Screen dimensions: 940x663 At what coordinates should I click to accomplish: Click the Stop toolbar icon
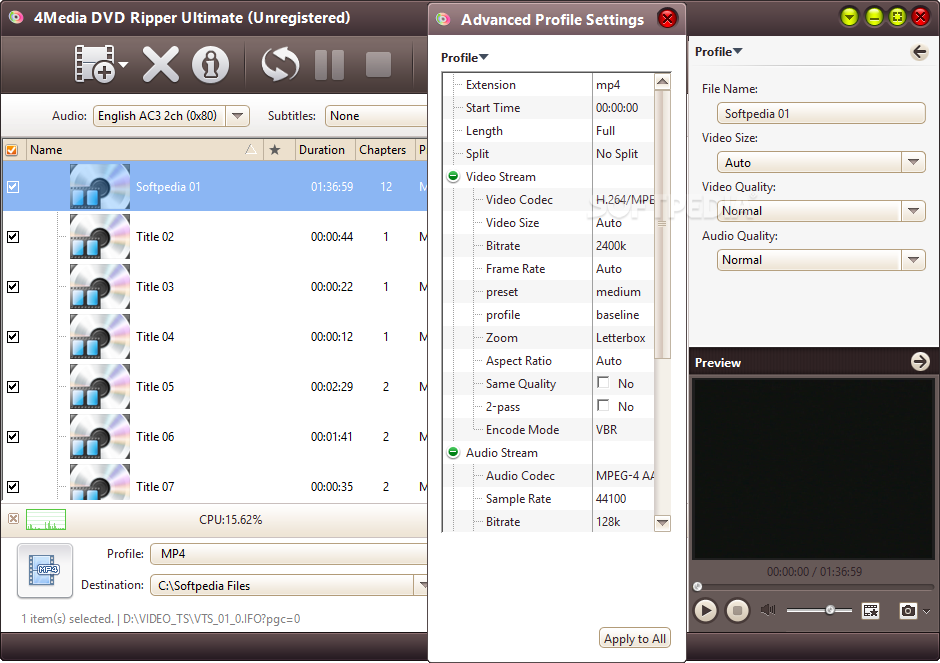click(378, 64)
